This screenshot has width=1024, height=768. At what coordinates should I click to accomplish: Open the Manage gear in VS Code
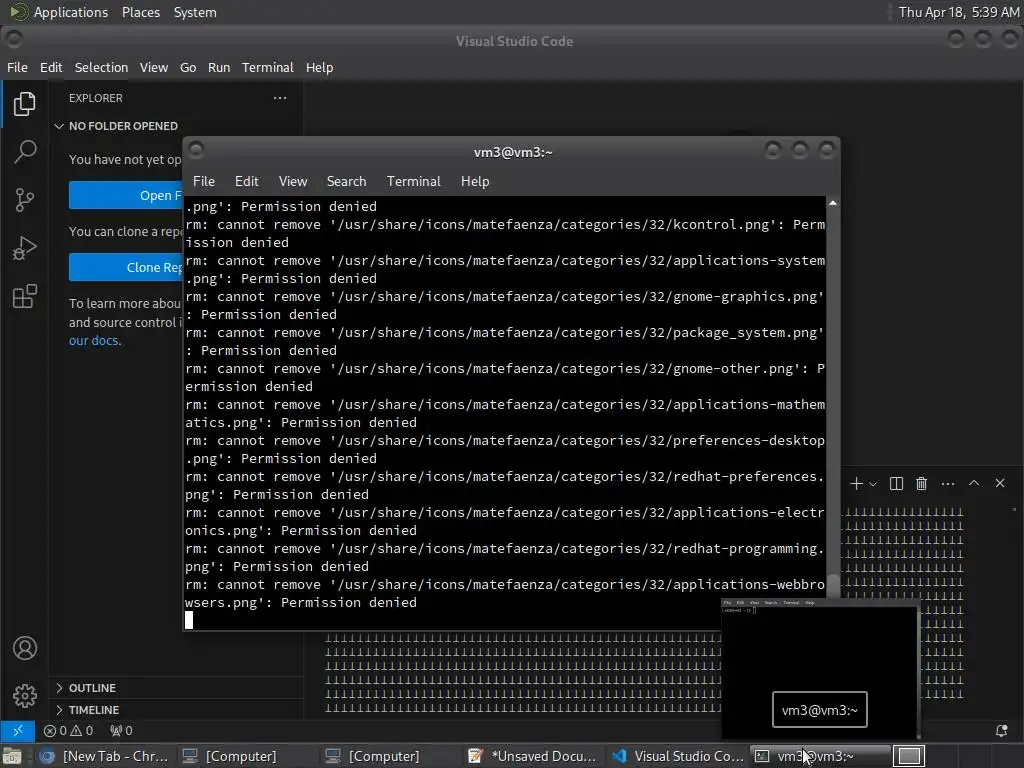25,696
